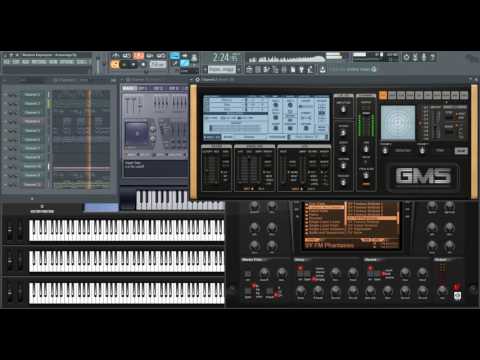Click the tempo display in the transport panel

(x=158, y=64)
